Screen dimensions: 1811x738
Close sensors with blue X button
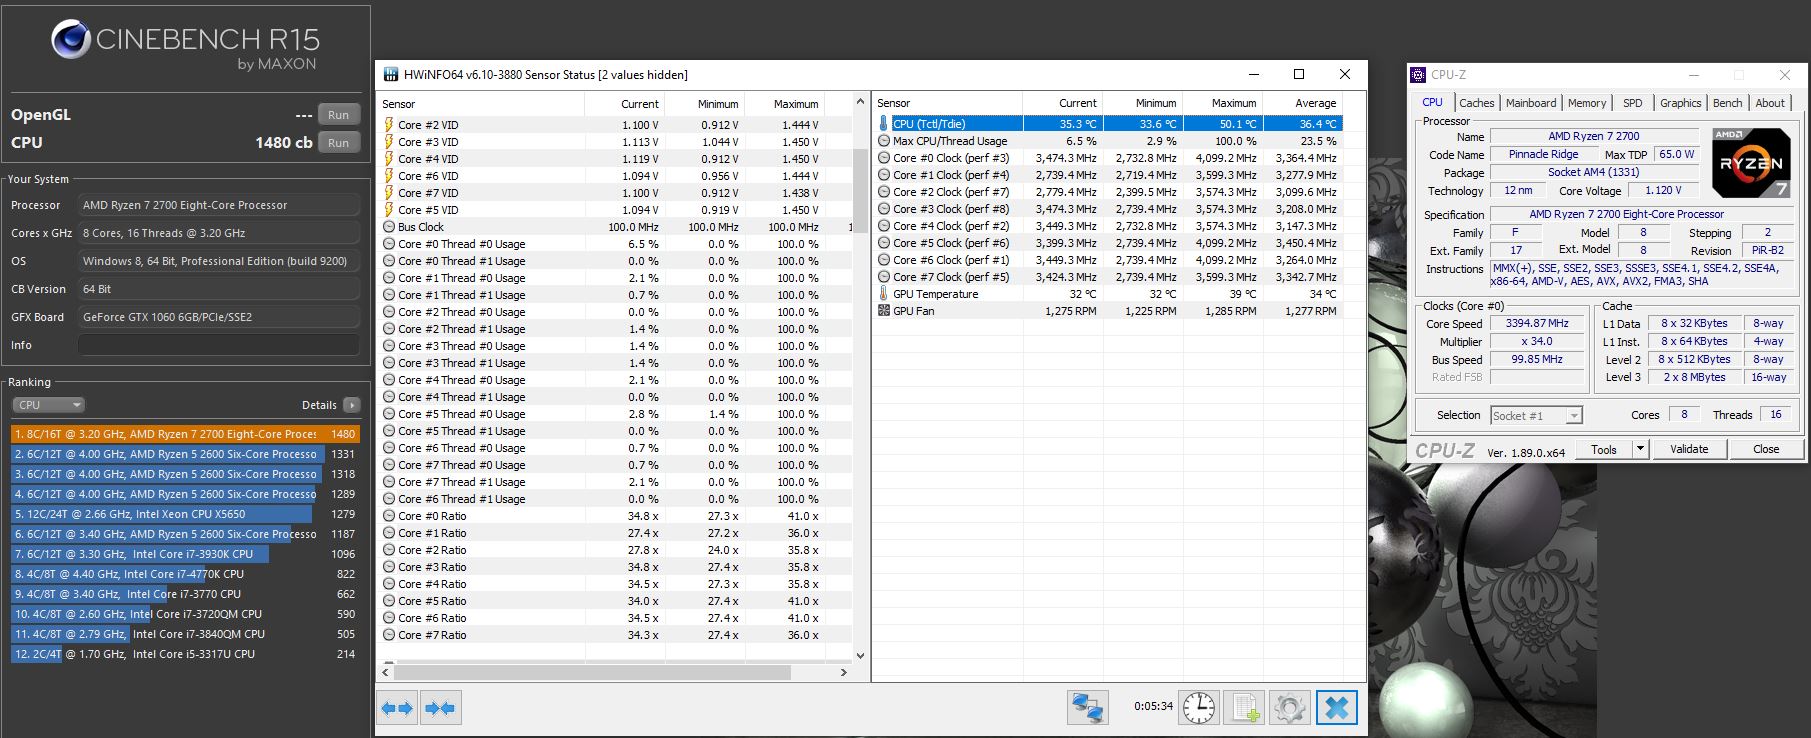click(x=1336, y=708)
